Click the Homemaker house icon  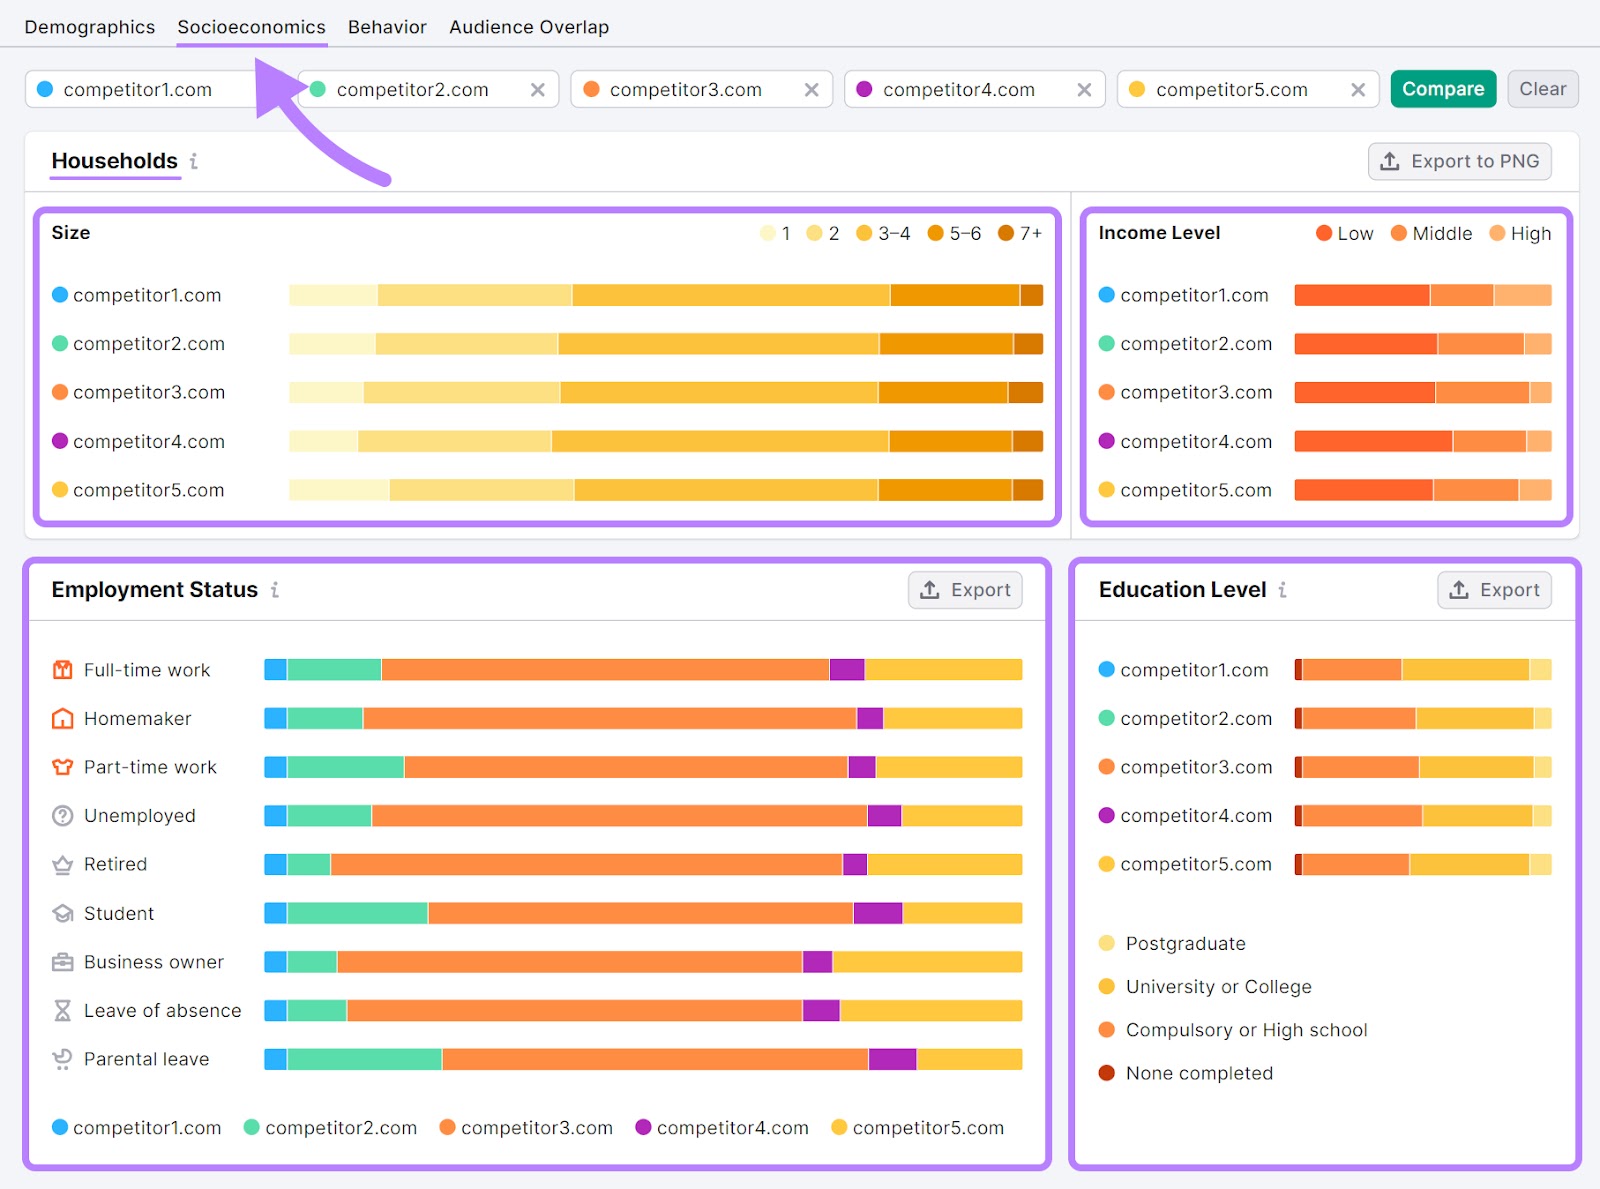[62, 718]
